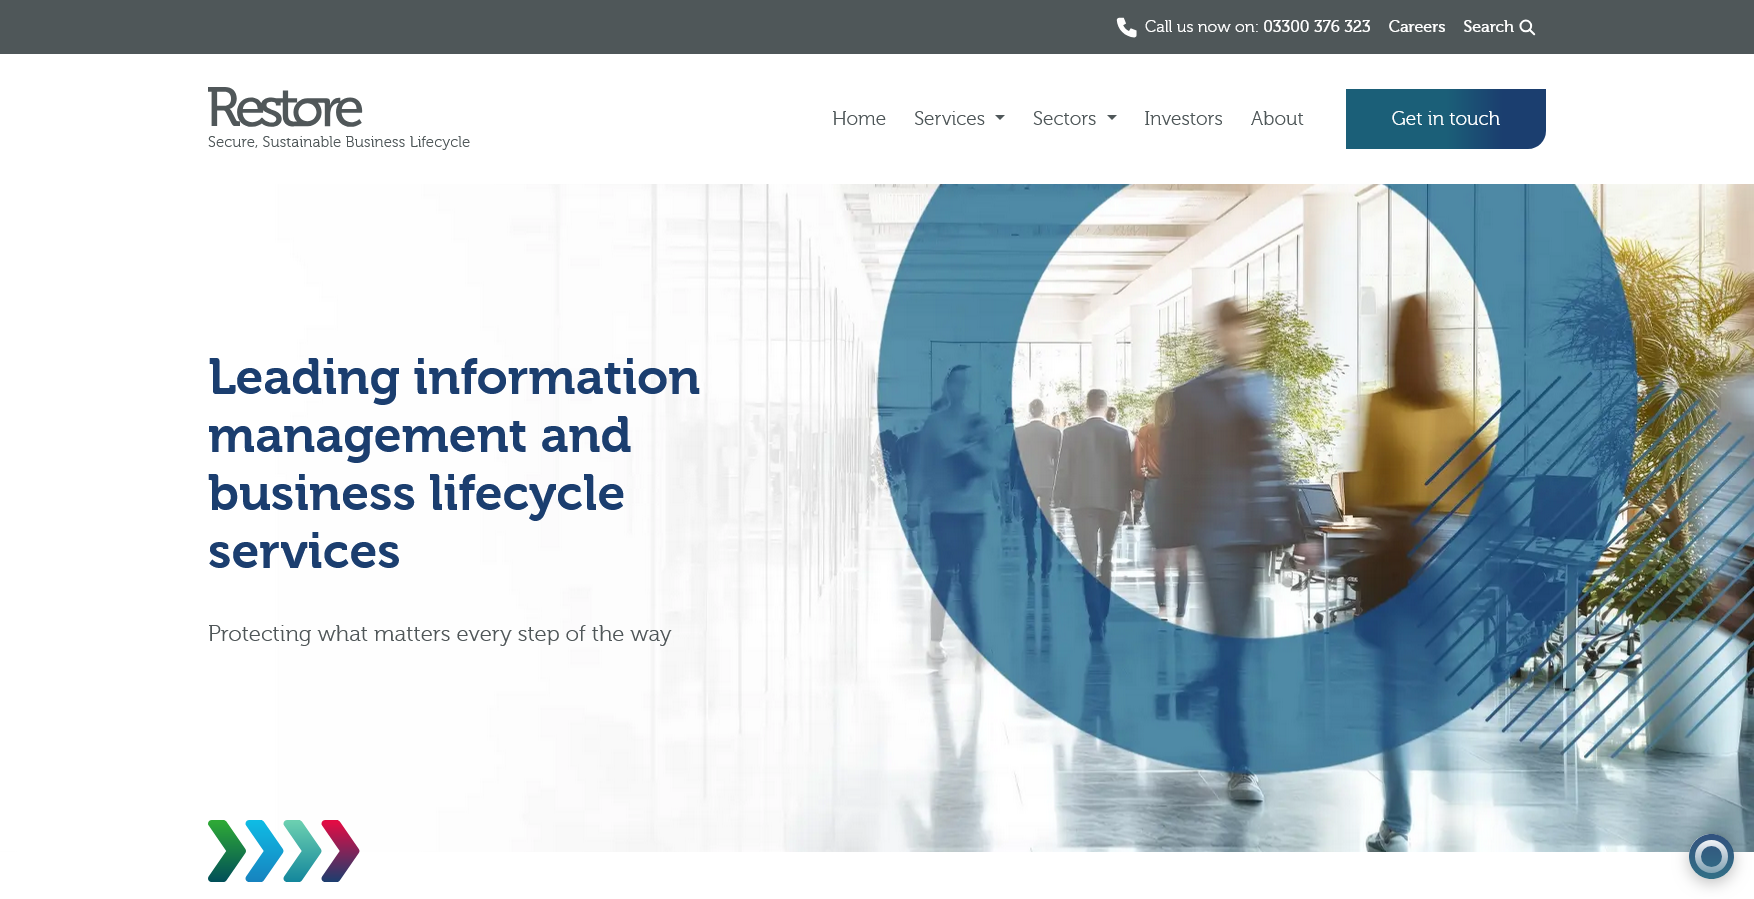Image resolution: width=1754 pixels, height=899 pixels.
Task: Open the circular chat widget icon
Action: (1711, 856)
